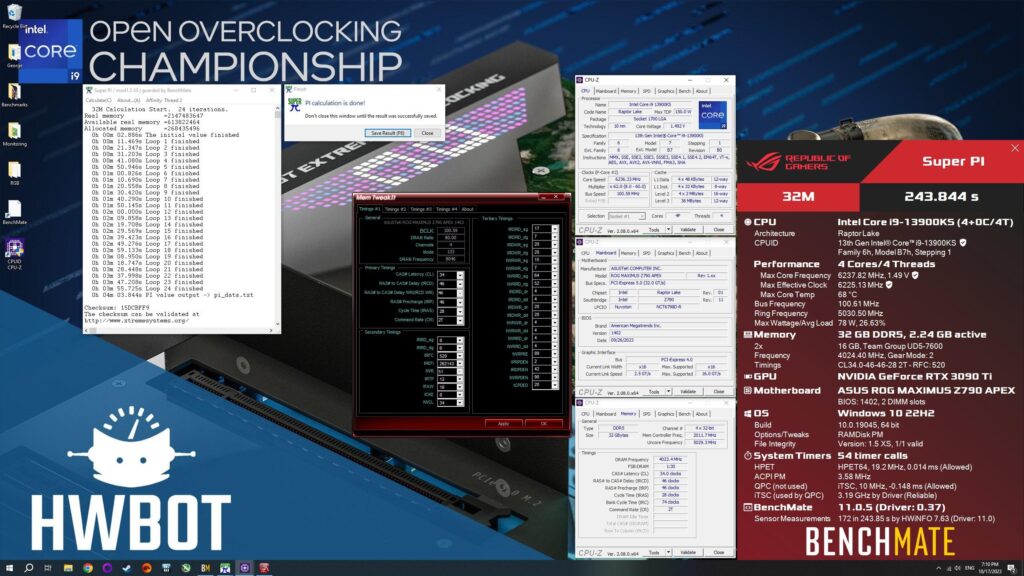This screenshot has height=576, width=1024.
Task: Open Socket #1 Selection dropdown in CPU-Z
Action: [626, 216]
